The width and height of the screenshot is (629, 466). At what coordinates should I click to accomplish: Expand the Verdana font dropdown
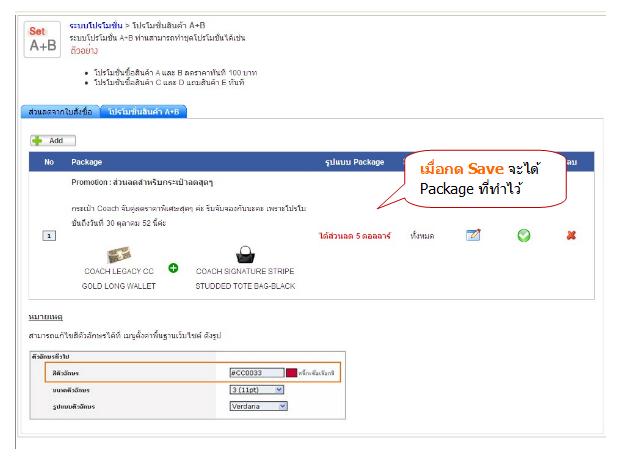tap(259, 407)
